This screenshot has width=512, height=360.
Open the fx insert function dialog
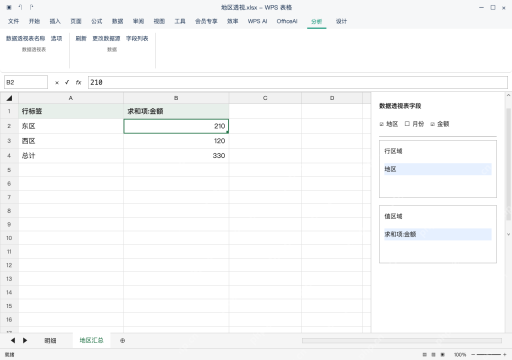78,82
